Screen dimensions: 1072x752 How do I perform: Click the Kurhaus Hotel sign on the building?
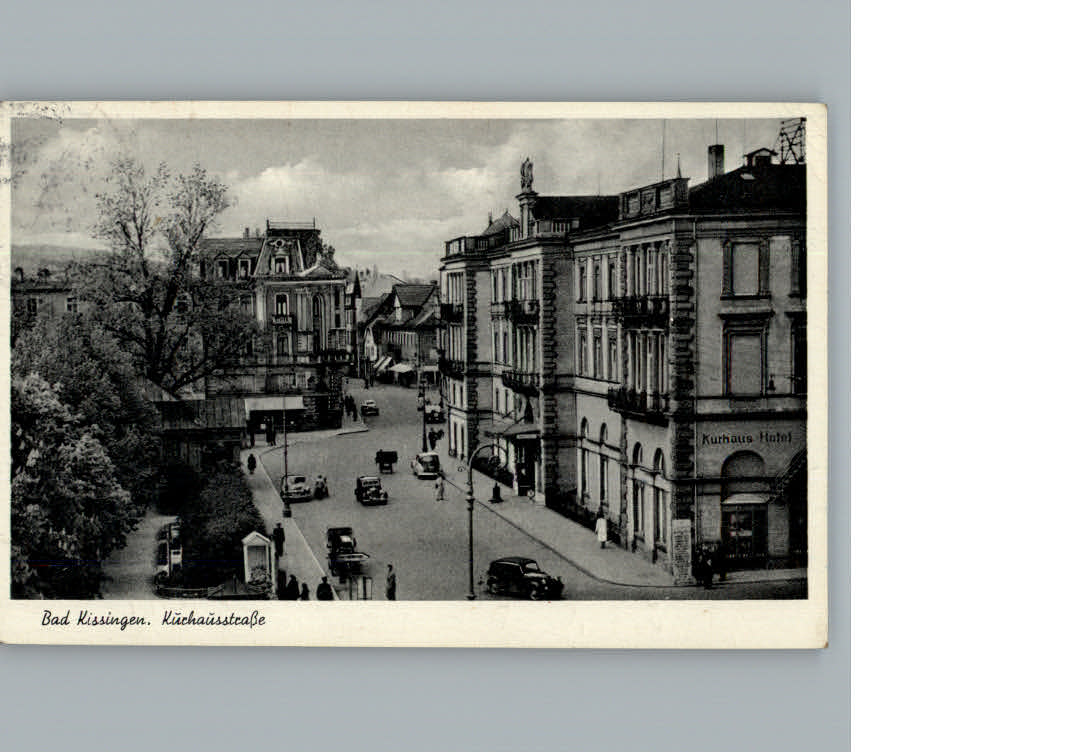pyautogui.click(x=747, y=438)
